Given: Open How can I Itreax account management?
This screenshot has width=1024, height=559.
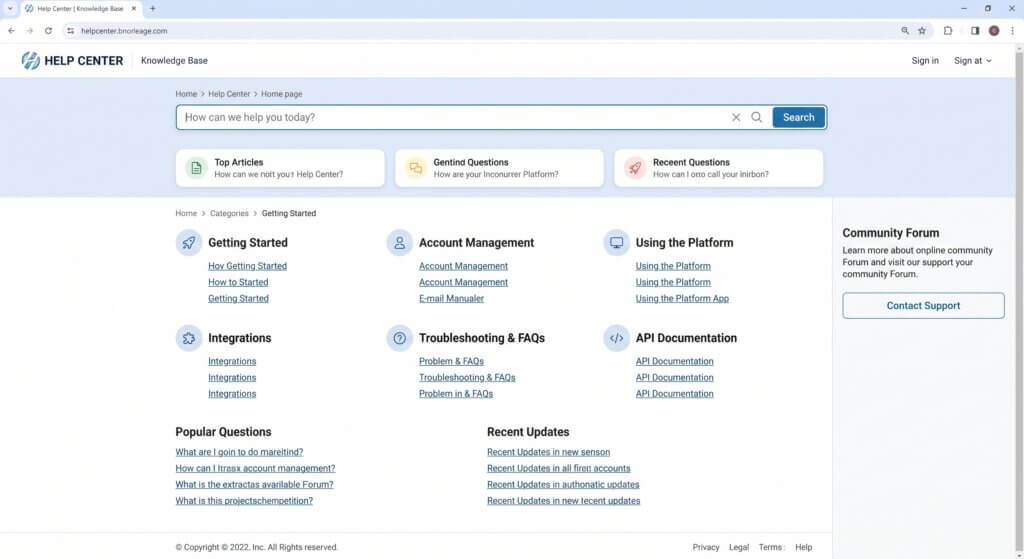Looking at the screenshot, I should tap(255, 469).
